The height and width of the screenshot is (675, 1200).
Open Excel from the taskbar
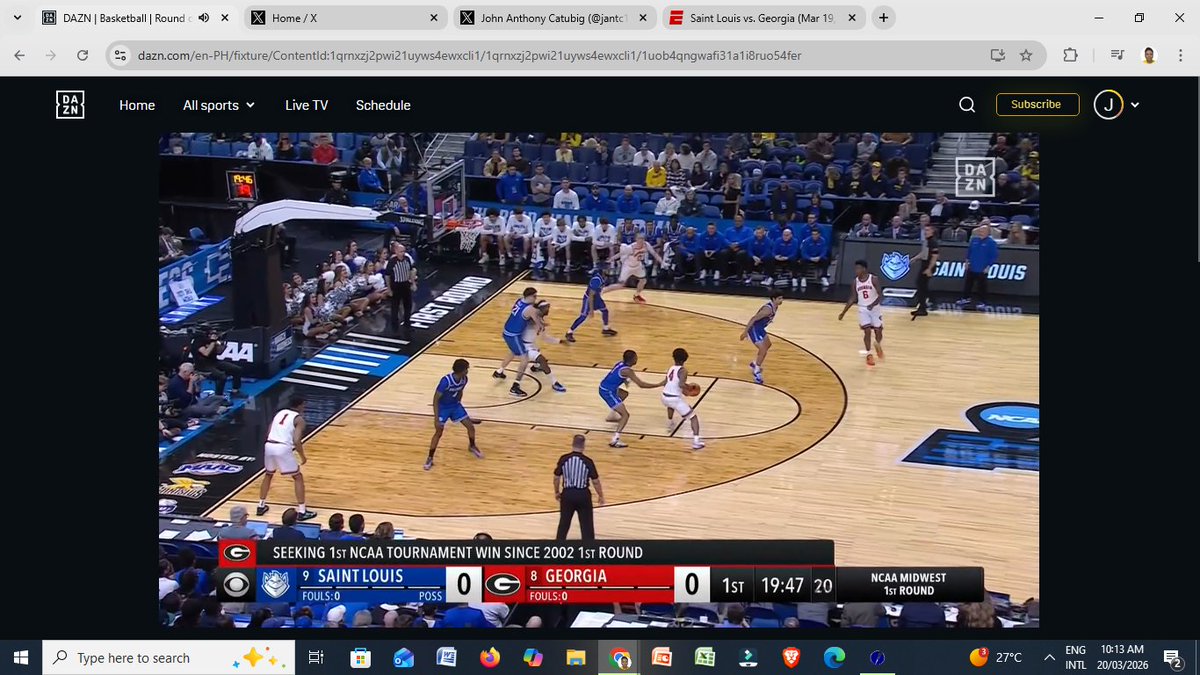point(704,658)
